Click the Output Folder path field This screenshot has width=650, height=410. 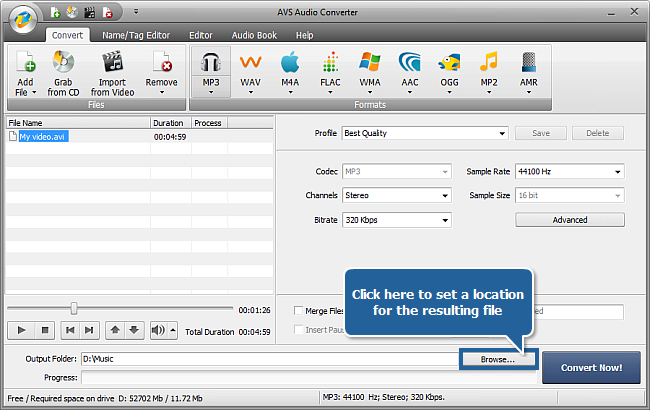(x=270, y=359)
